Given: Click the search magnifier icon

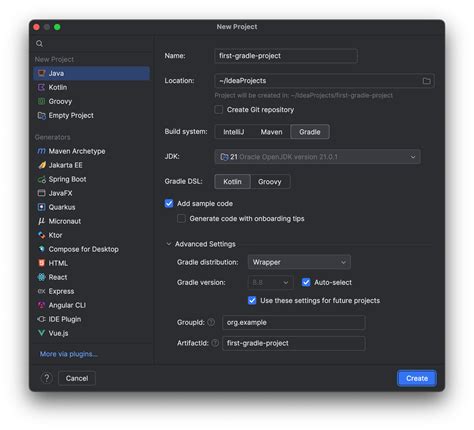Looking at the screenshot, I should (39, 44).
